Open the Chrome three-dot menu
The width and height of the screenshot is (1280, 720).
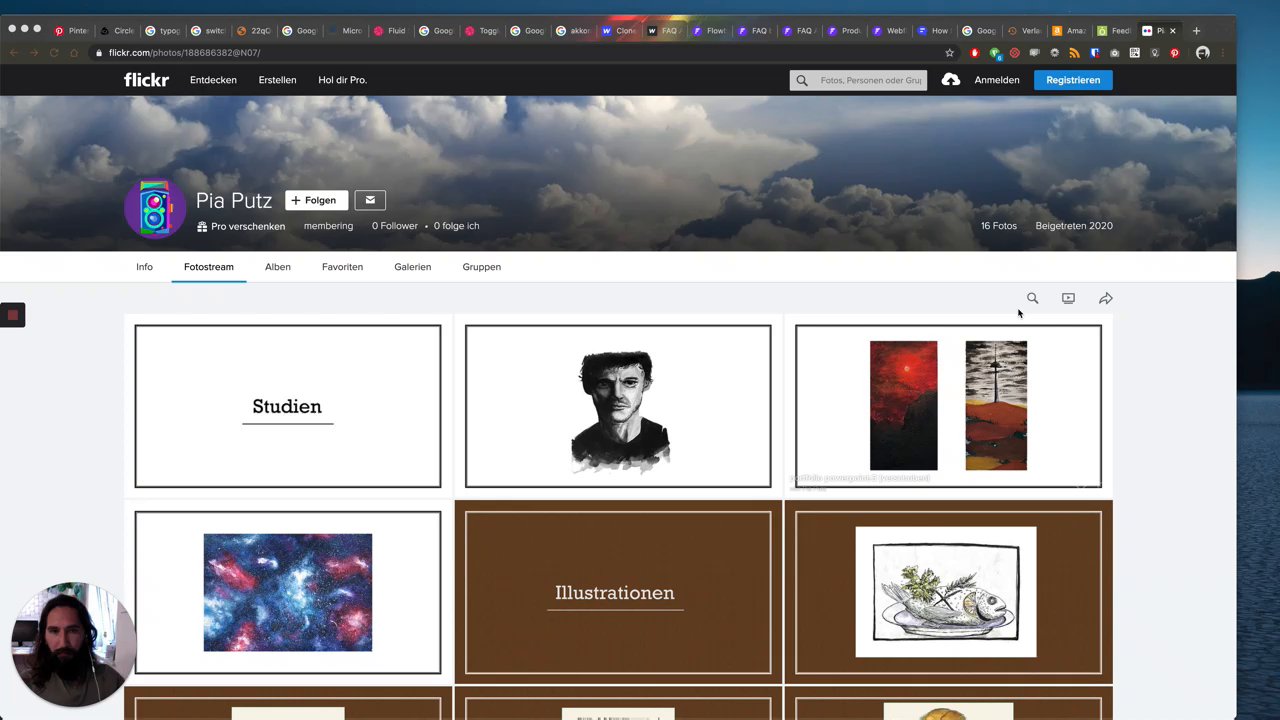pos(1223,53)
